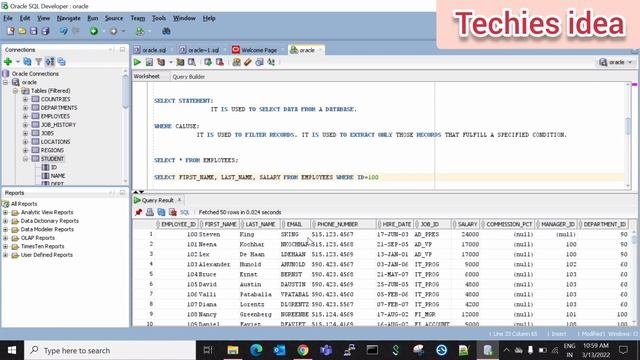Click the Collapse All icon in Connections panel
The width and height of the screenshot is (640, 360).
coord(62,62)
